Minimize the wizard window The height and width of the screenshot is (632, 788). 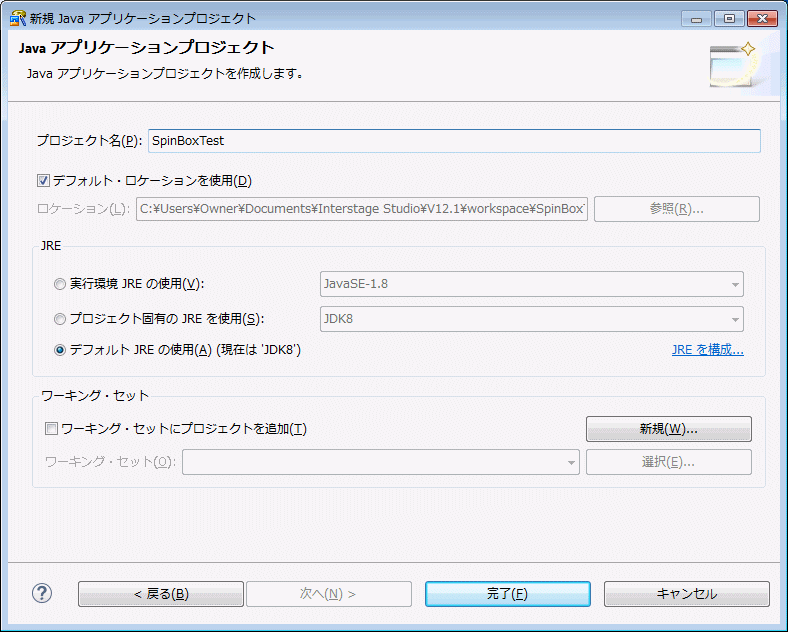tap(697, 19)
